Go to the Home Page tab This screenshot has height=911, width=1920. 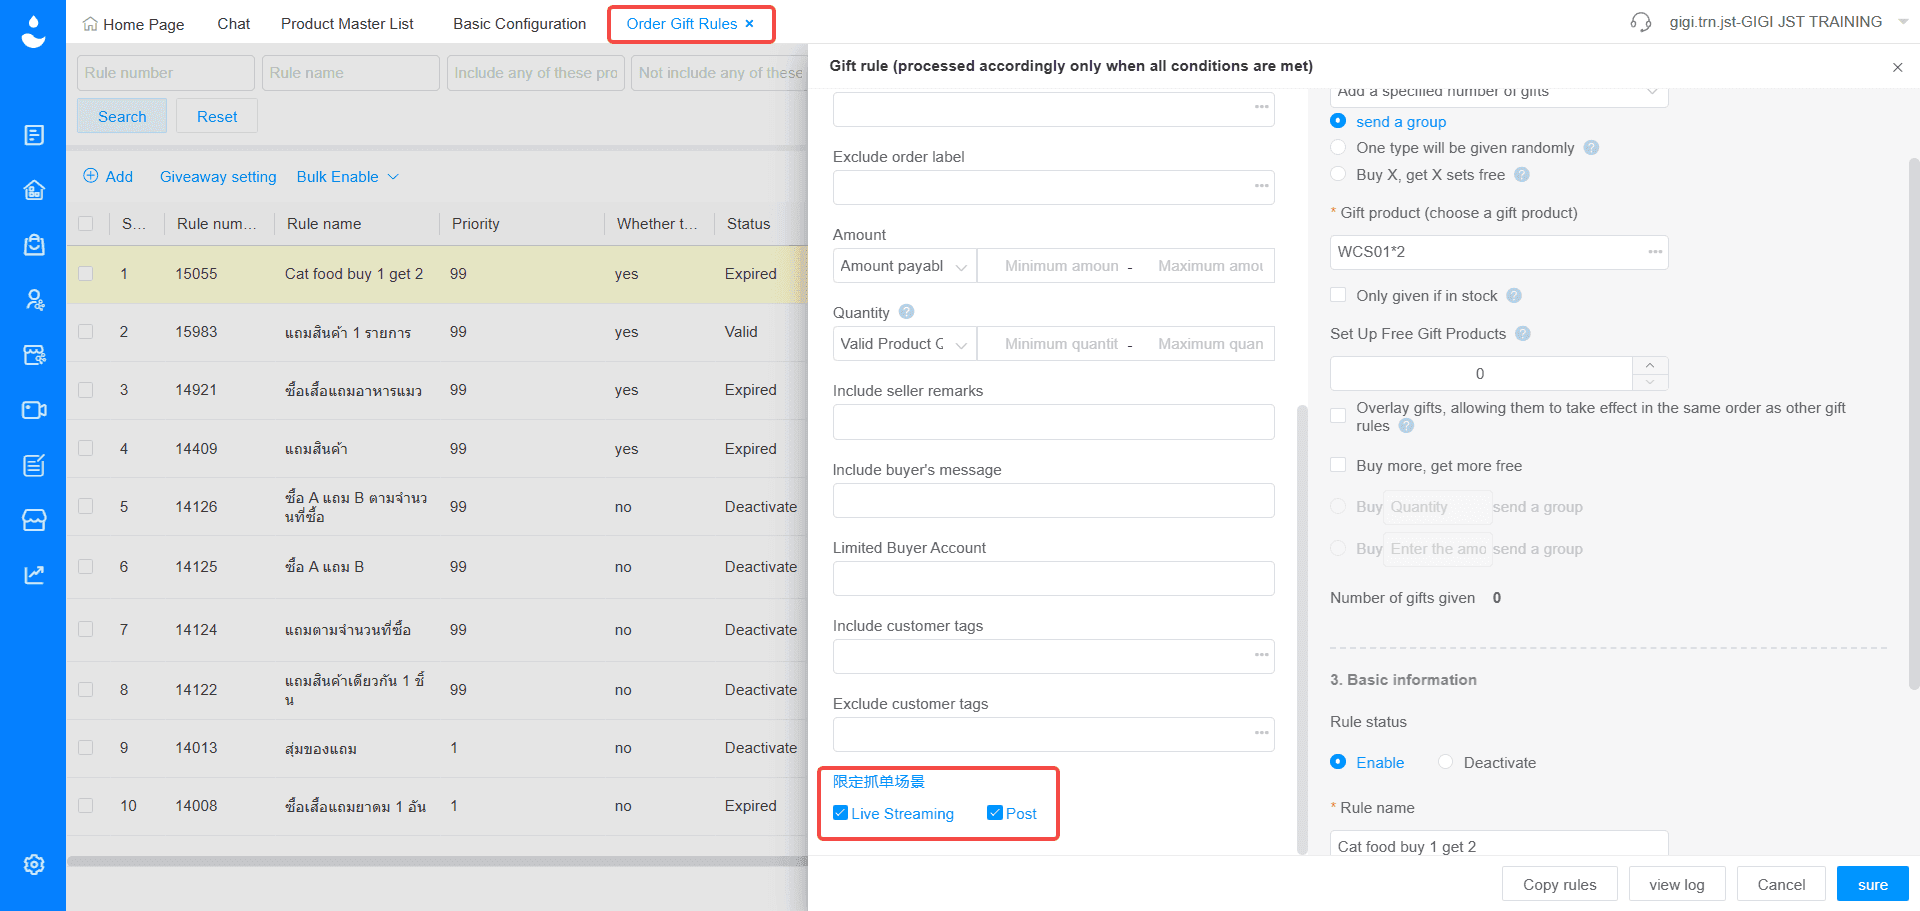tap(134, 24)
